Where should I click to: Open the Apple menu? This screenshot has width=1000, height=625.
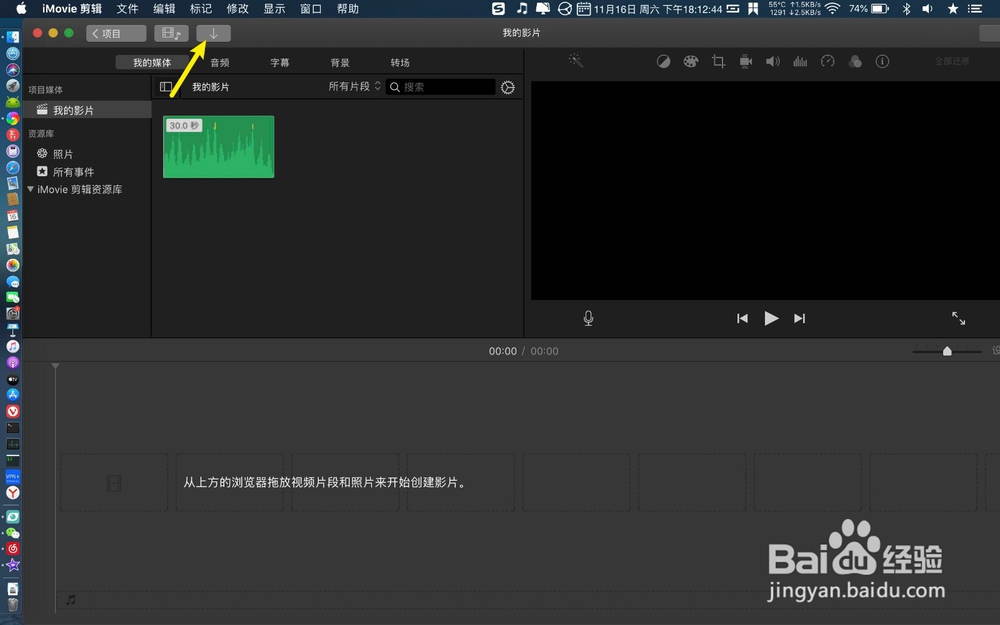pos(20,8)
